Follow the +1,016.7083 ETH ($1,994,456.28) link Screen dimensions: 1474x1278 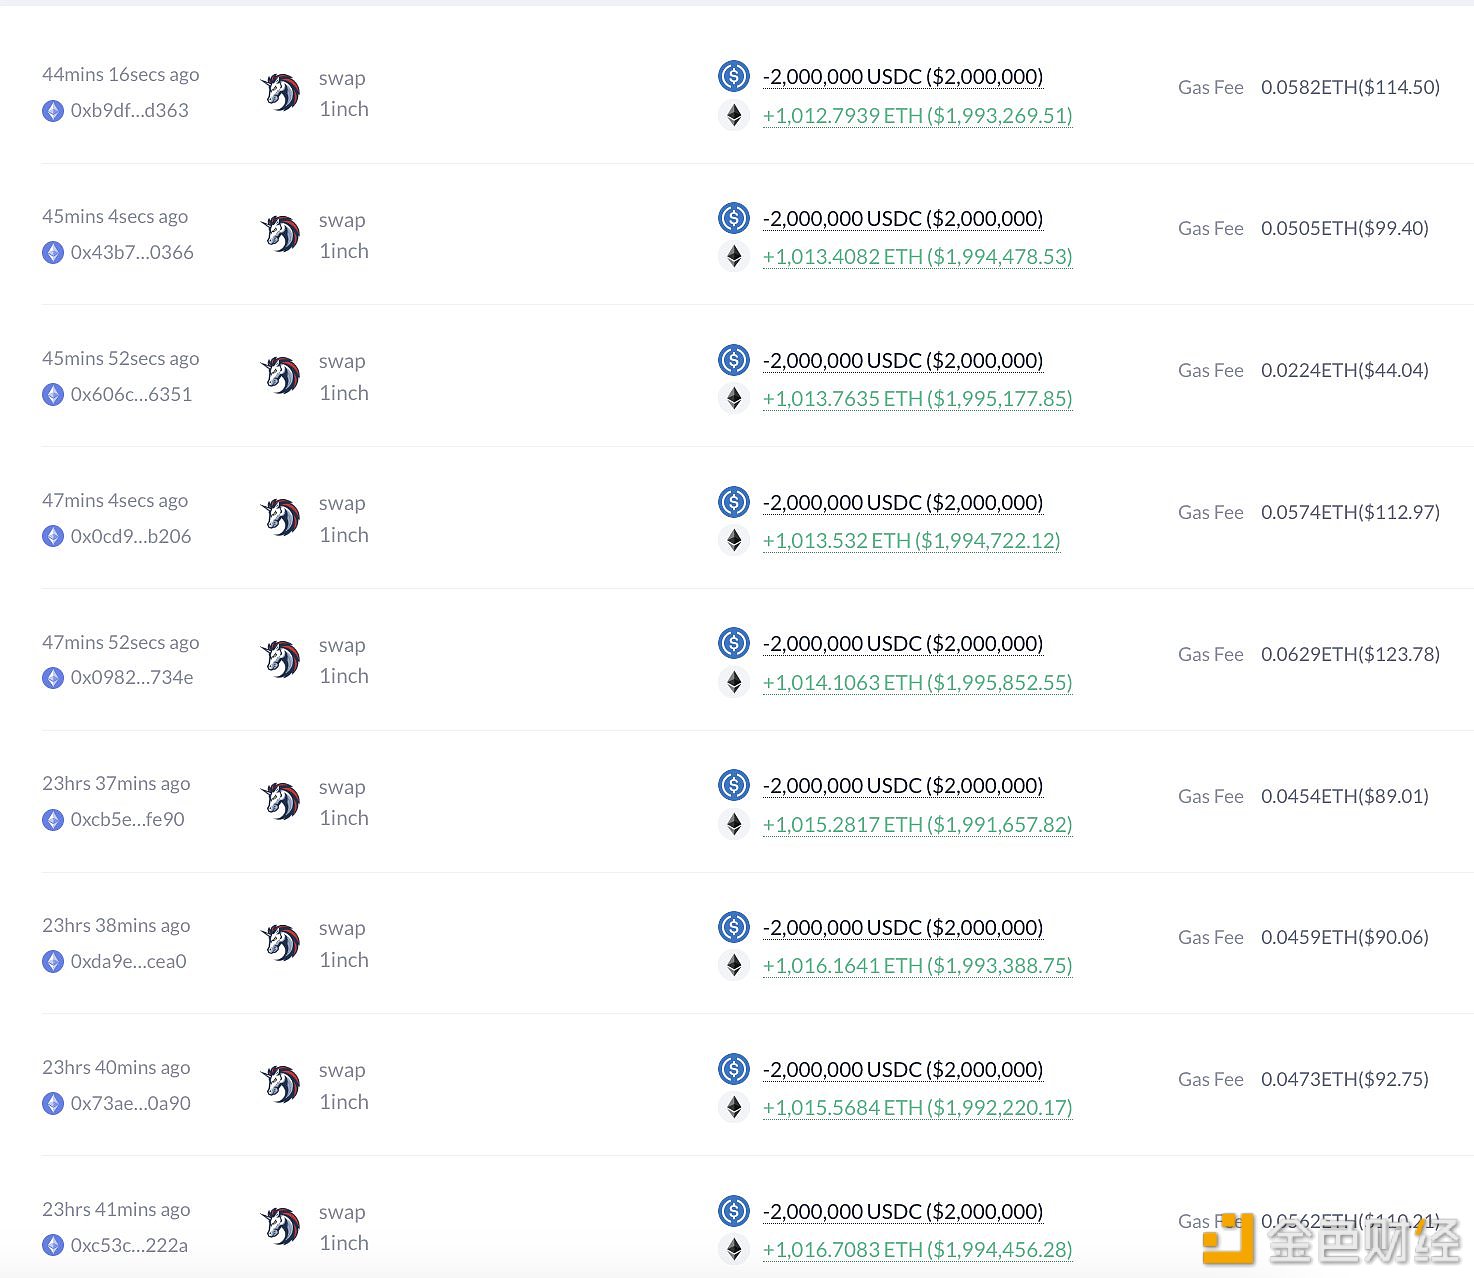[918, 1250]
